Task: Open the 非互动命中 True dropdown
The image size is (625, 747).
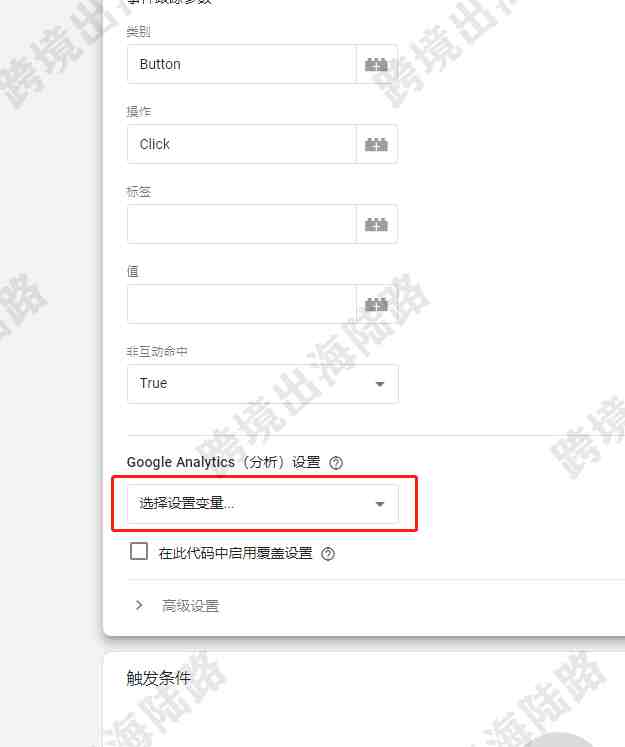Action: pyautogui.click(x=262, y=384)
